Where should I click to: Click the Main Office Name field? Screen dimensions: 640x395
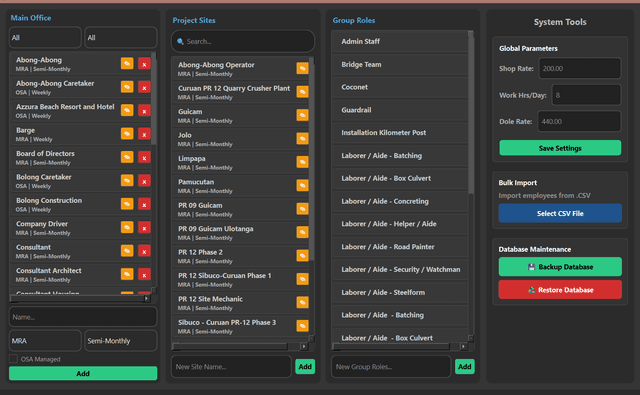(83, 317)
